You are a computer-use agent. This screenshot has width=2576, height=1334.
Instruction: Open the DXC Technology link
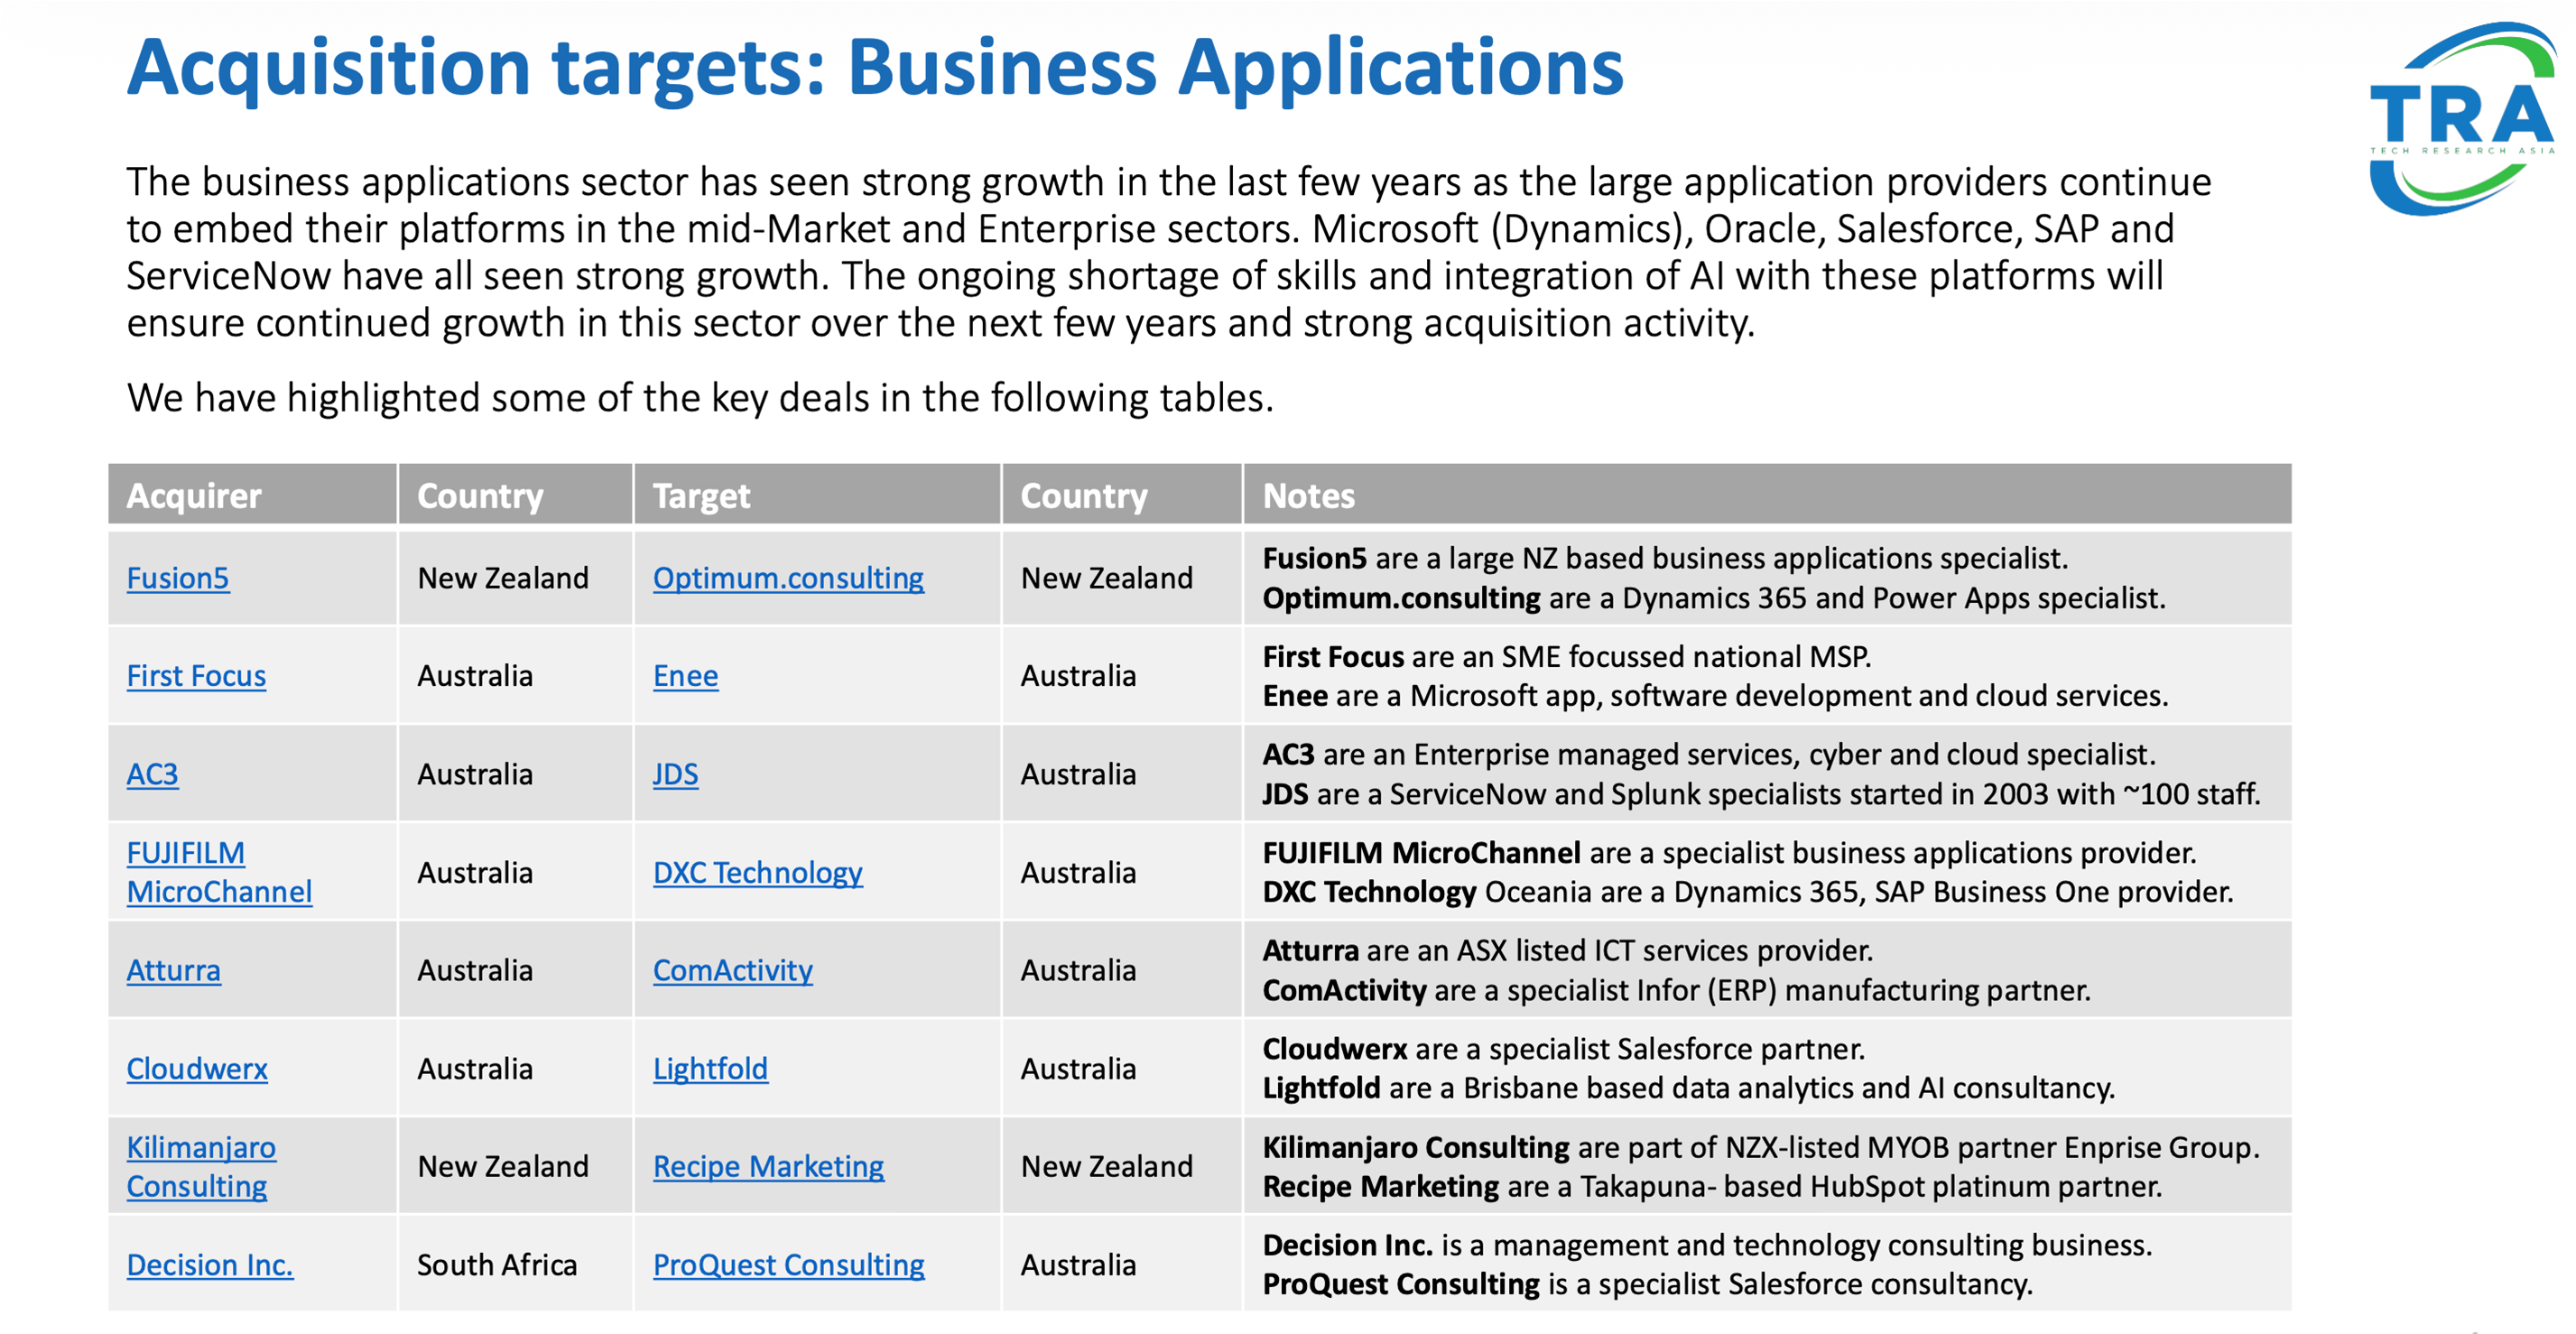[757, 872]
